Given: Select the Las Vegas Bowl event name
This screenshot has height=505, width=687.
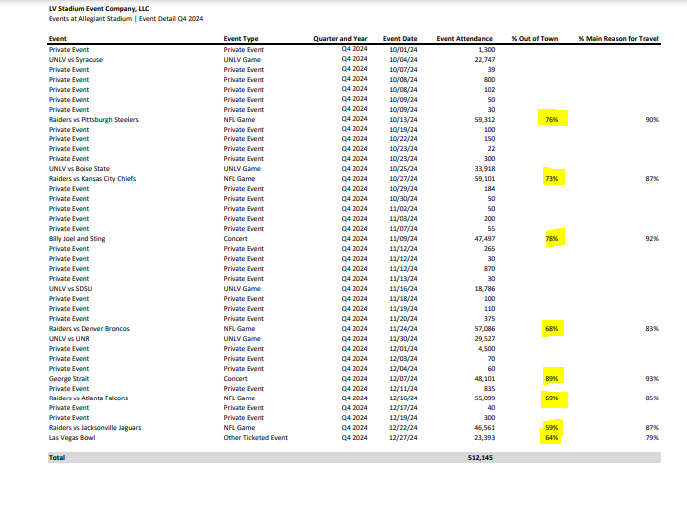Looking at the screenshot, I should point(72,437).
